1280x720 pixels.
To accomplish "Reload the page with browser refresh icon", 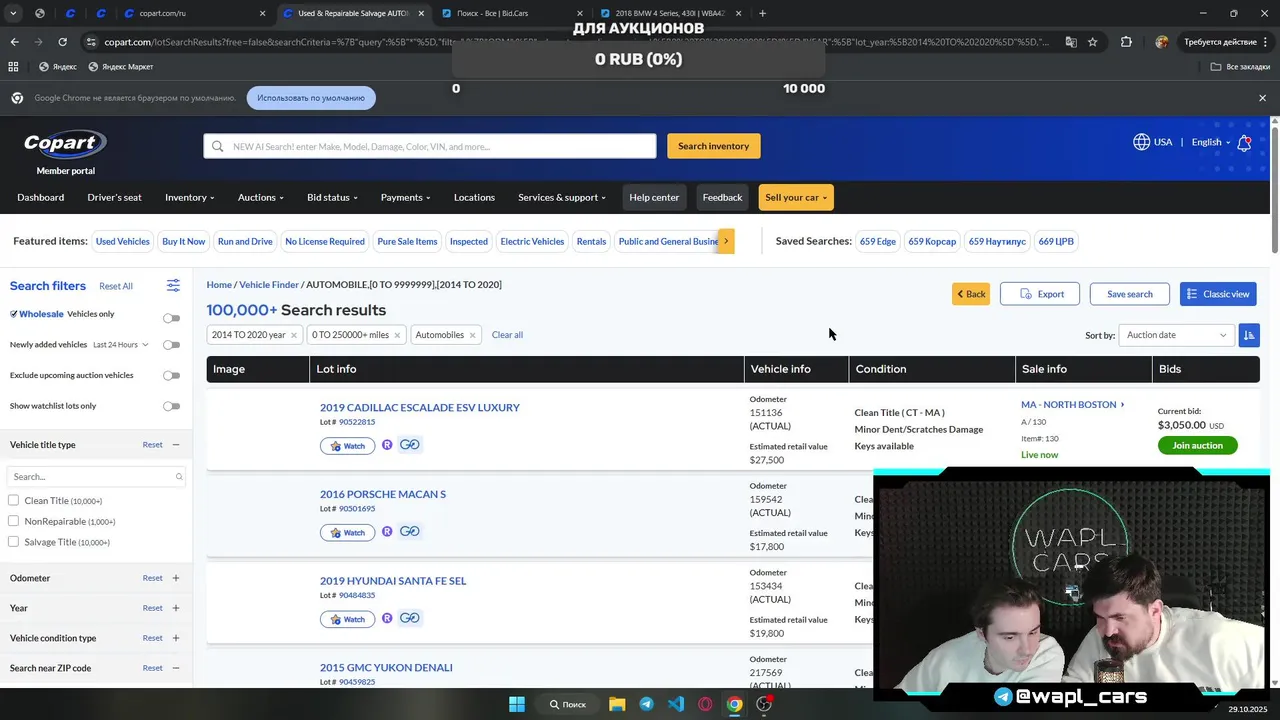I will tap(62, 42).
